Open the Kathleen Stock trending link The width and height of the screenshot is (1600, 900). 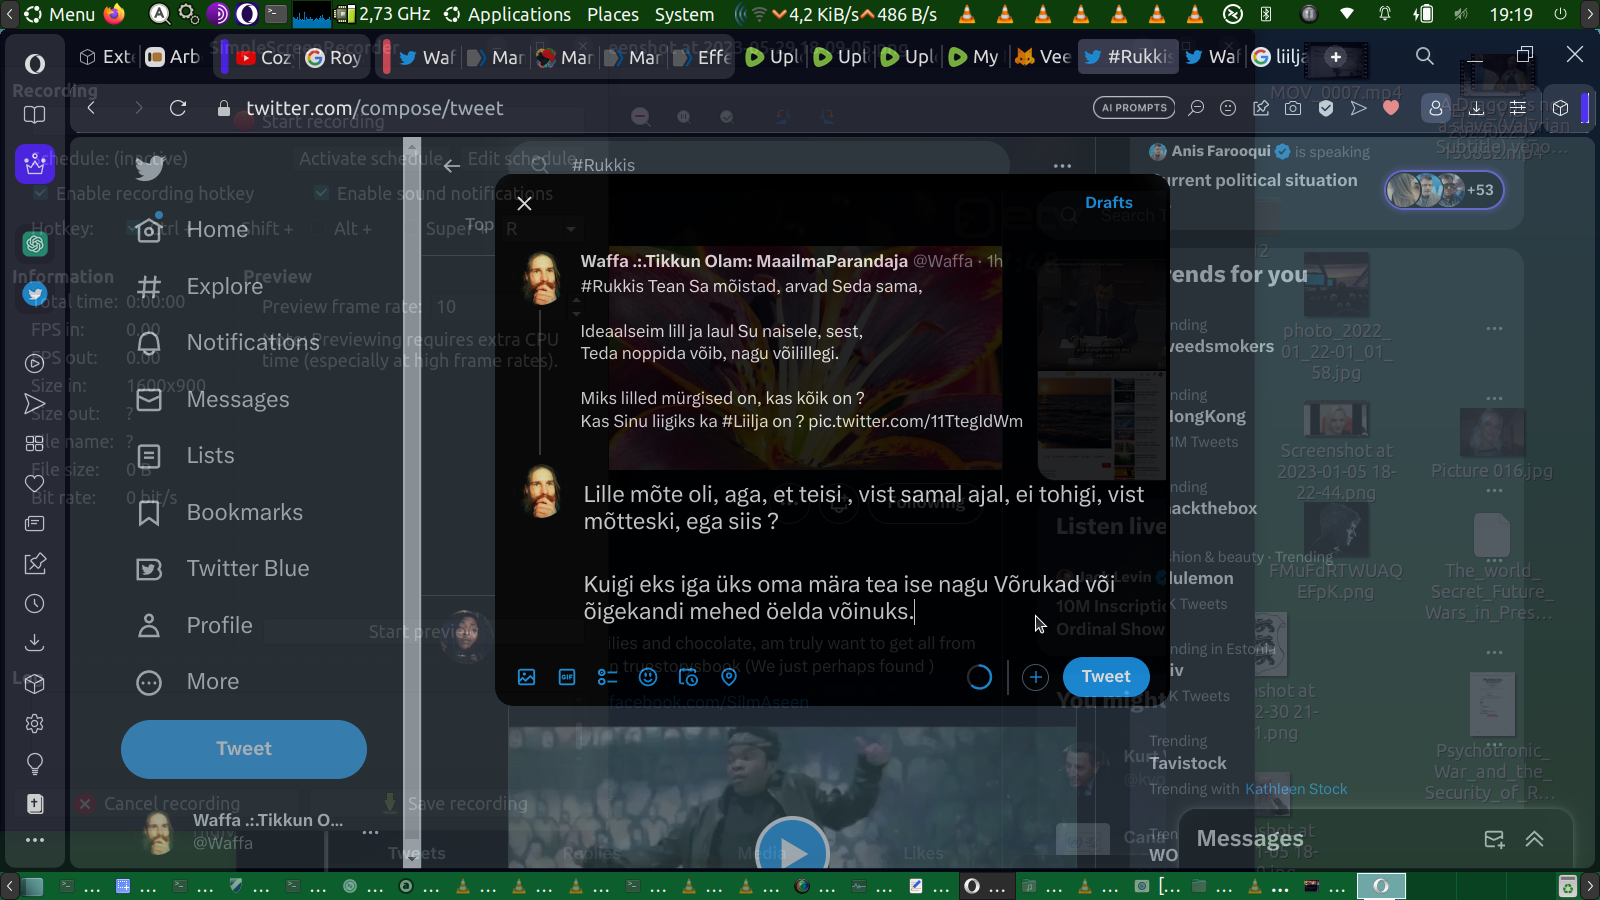(1296, 789)
